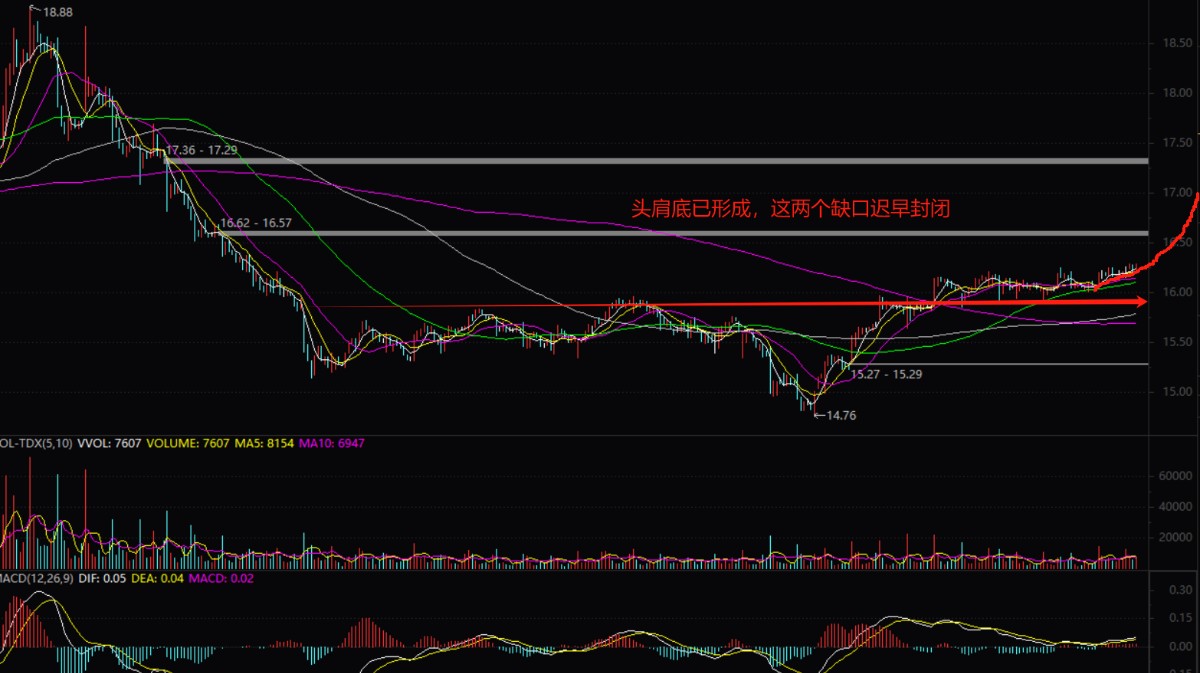
Task: Select the MA5: 8154 volume legend
Action: (266, 442)
